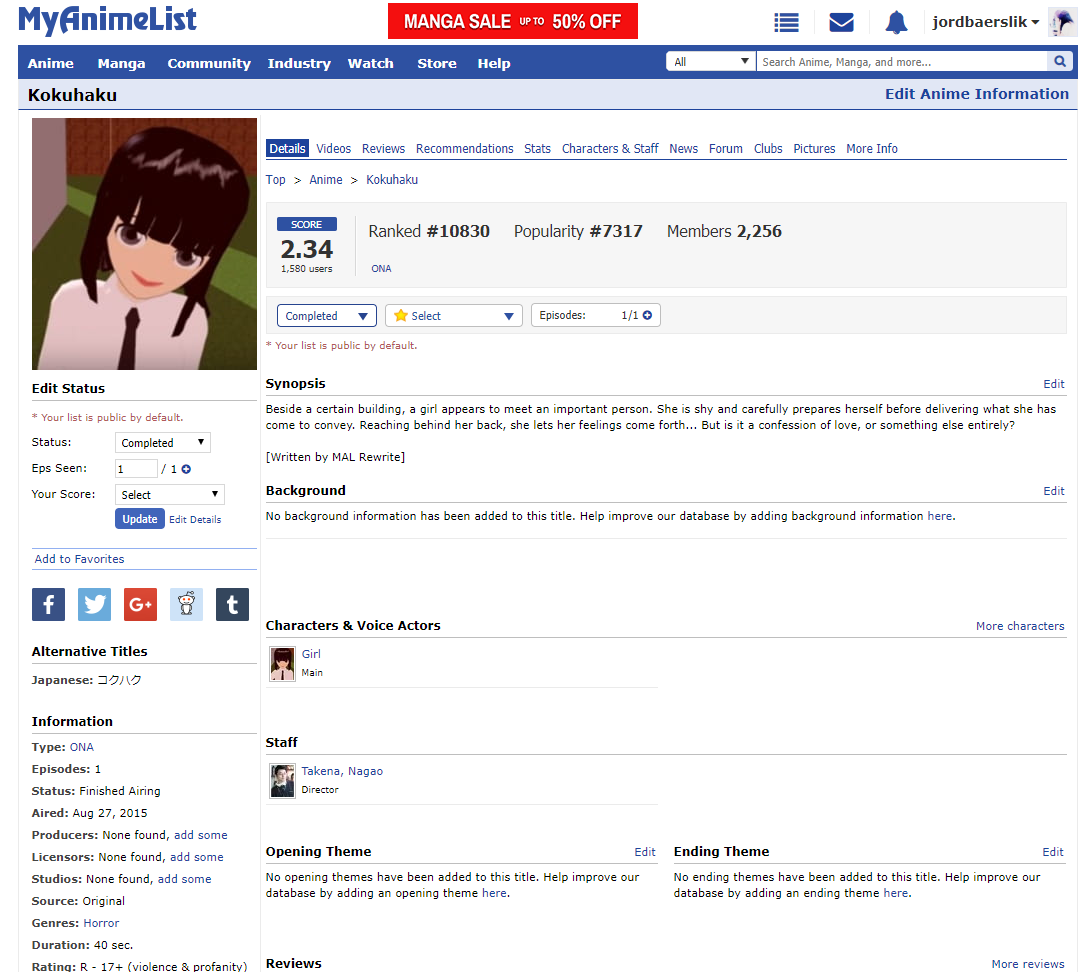Switch to the Reviews tab
This screenshot has width=1085, height=972.
click(x=383, y=149)
